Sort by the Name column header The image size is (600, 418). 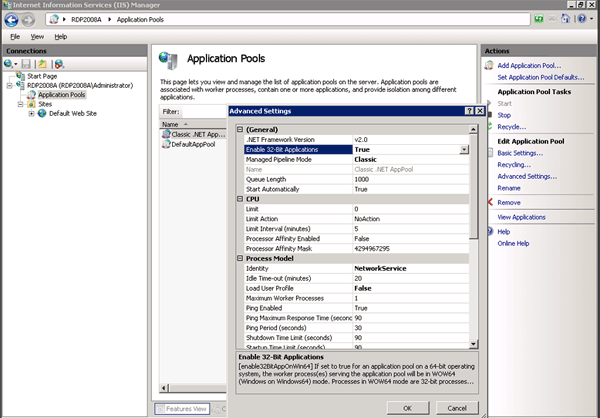tap(193, 124)
